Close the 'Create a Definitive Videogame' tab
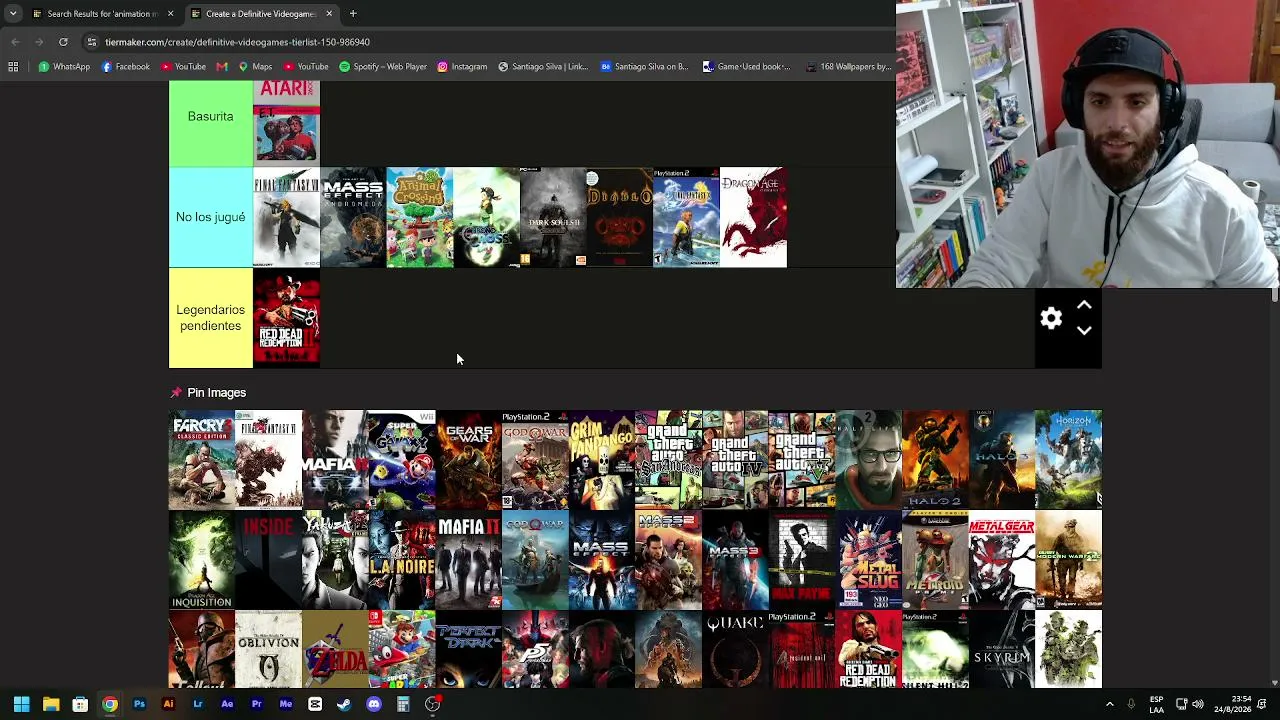This screenshot has width=1280, height=720. (x=329, y=14)
